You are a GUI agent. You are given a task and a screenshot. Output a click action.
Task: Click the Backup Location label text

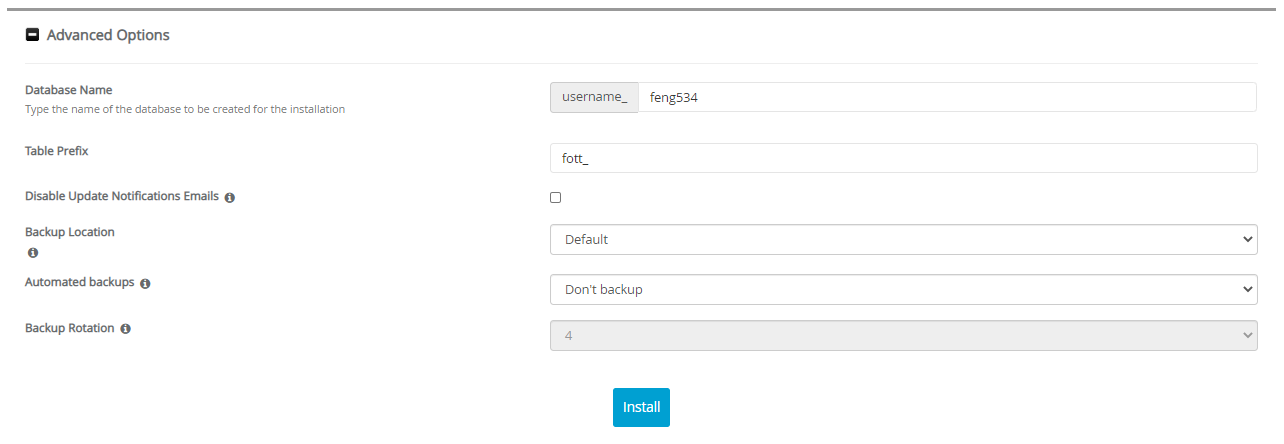[x=70, y=232]
